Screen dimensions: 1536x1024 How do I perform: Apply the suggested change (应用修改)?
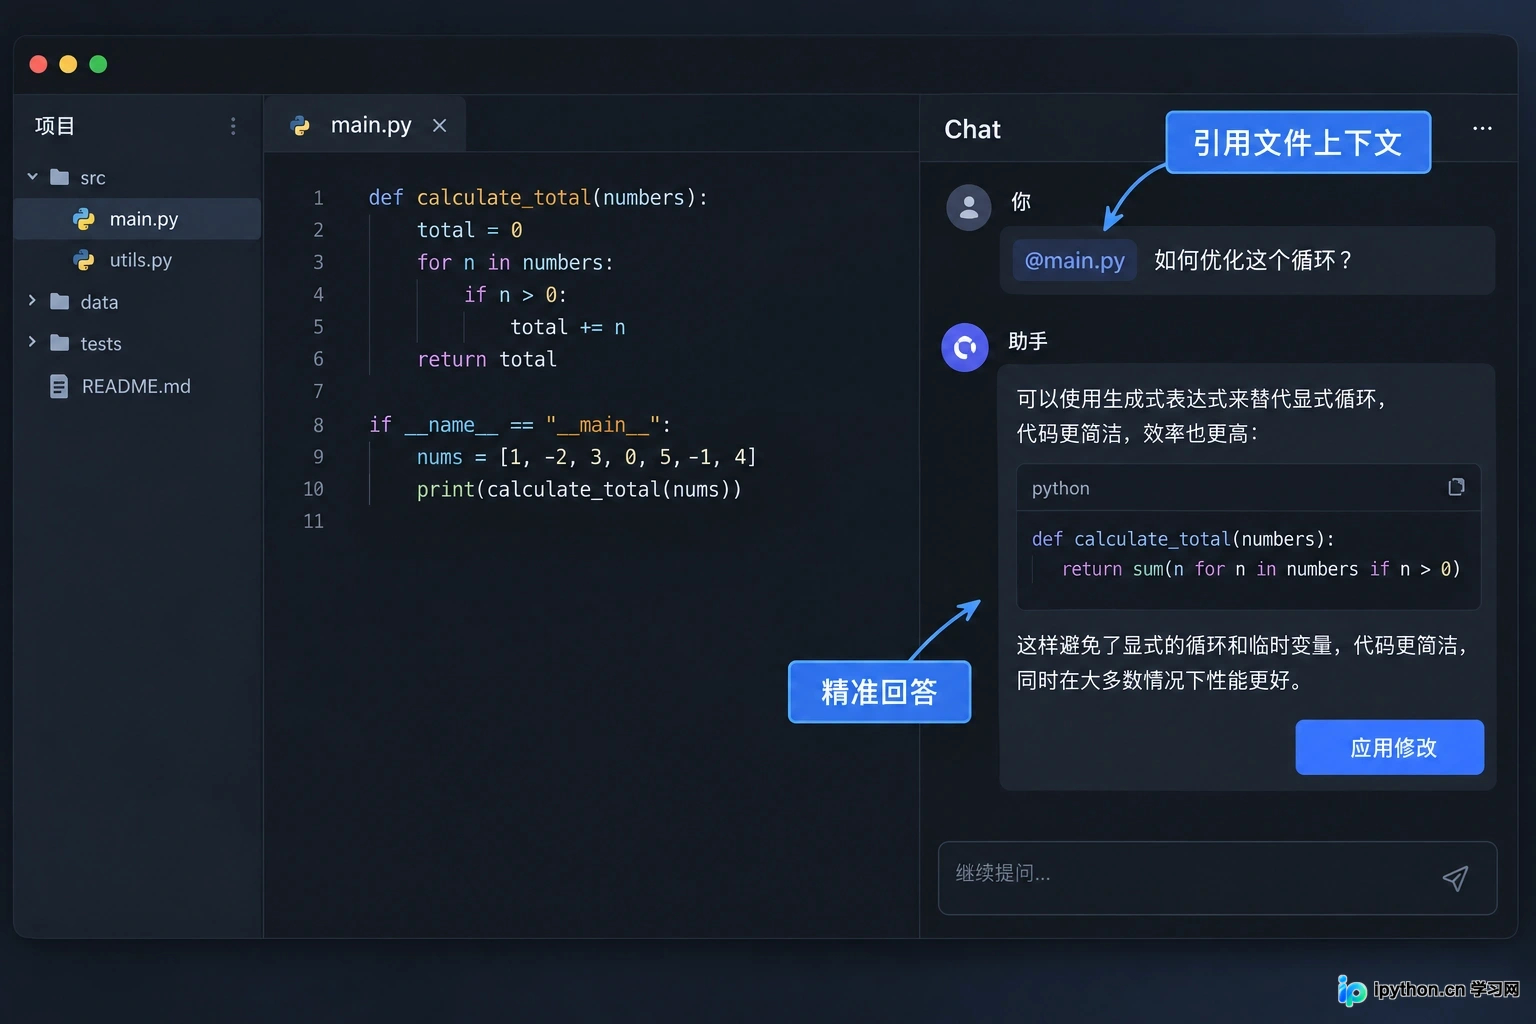pos(1389,747)
